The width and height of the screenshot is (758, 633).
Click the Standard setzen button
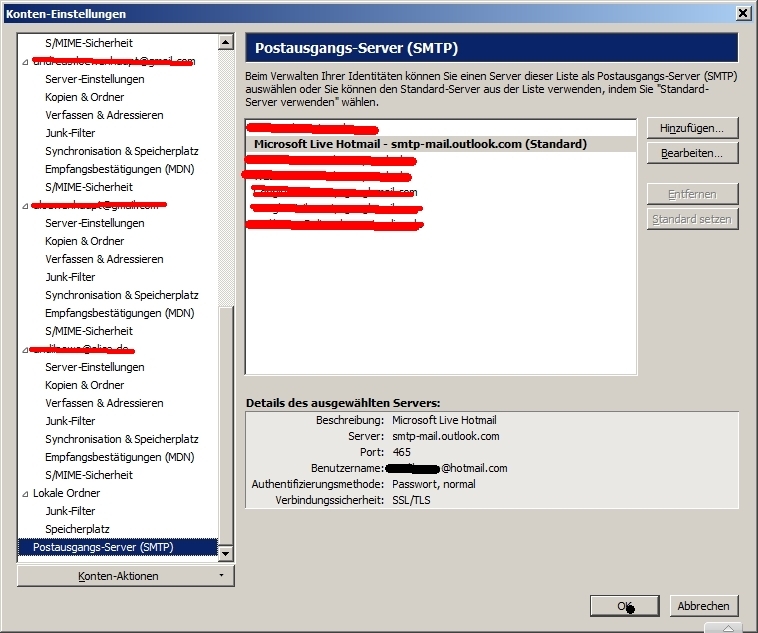(x=692, y=220)
